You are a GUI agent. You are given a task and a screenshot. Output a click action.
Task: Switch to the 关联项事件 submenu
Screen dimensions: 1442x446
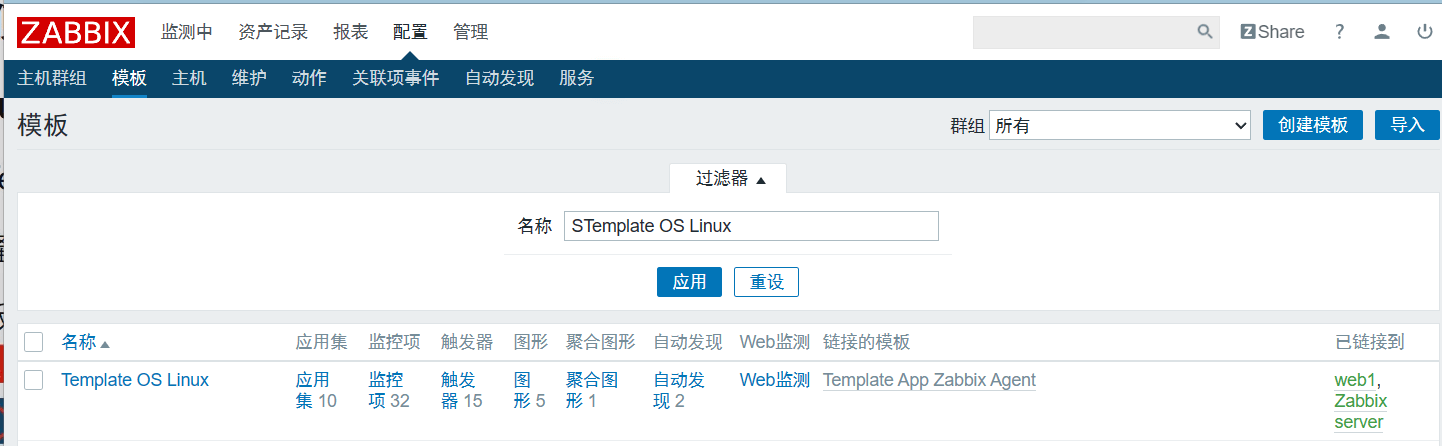click(396, 78)
